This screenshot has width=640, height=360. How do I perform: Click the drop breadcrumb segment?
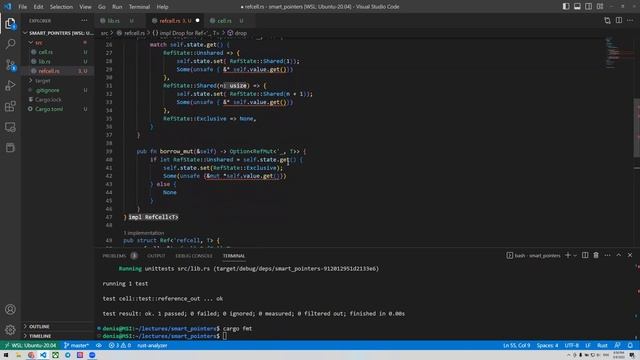(x=237, y=33)
